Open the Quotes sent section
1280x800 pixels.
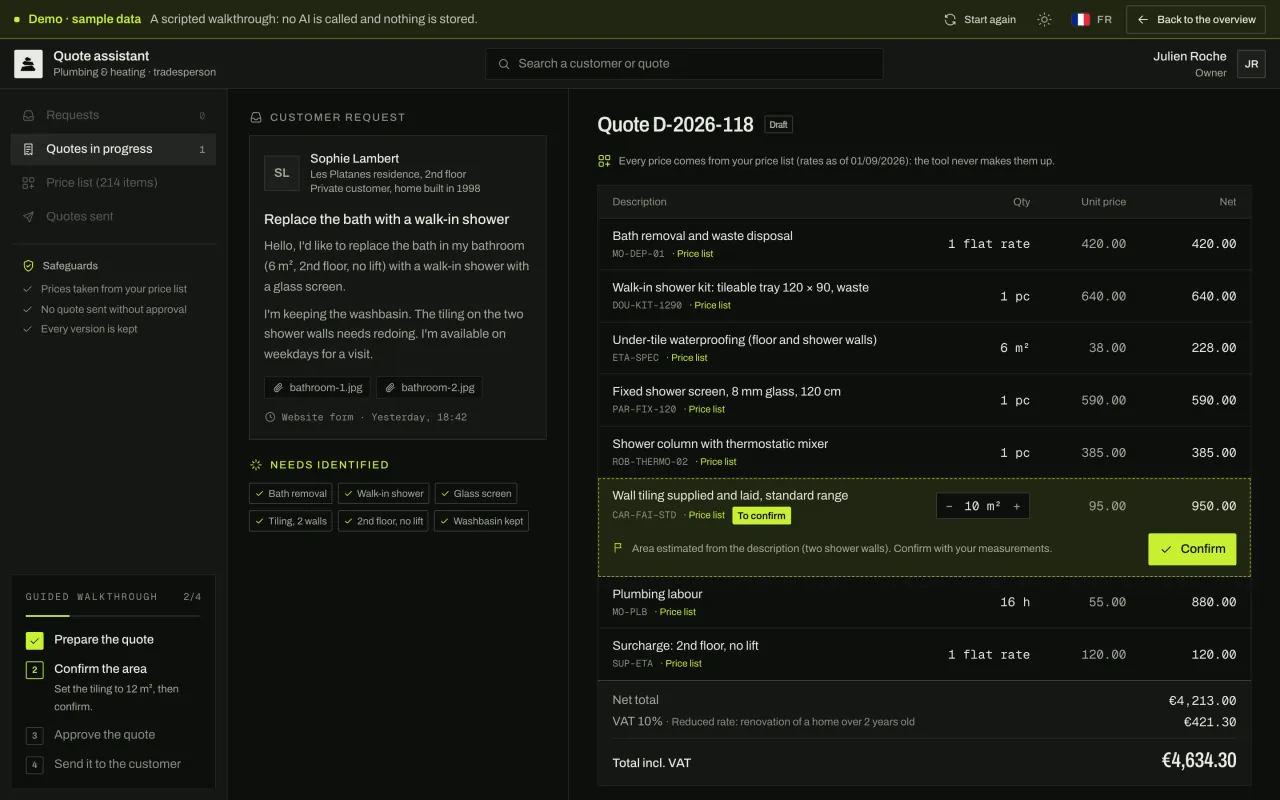[113, 216]
